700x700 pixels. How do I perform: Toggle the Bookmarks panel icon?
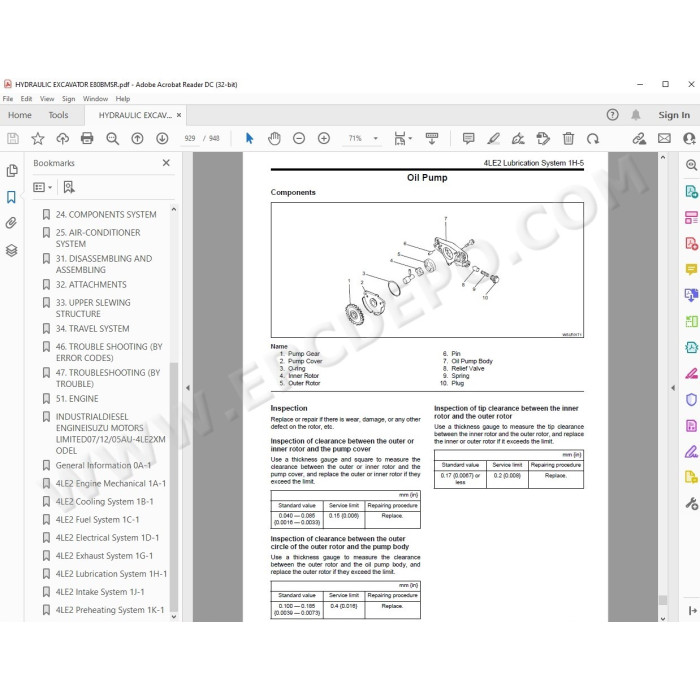11,197
